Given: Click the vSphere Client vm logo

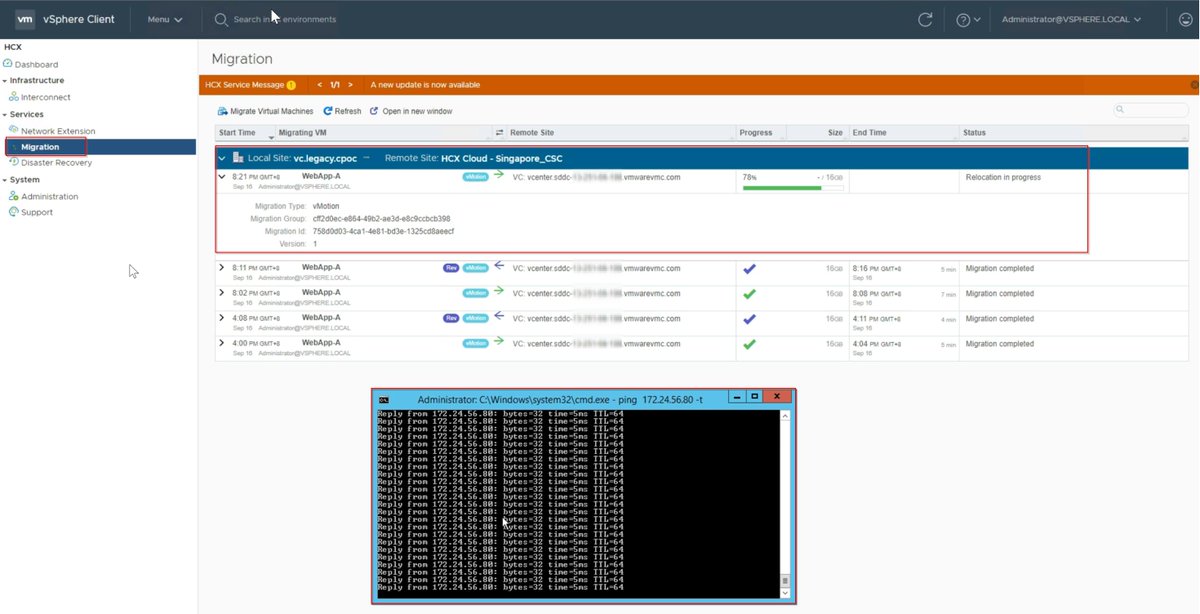Looking at the screenshot, I should pos(25,19).
